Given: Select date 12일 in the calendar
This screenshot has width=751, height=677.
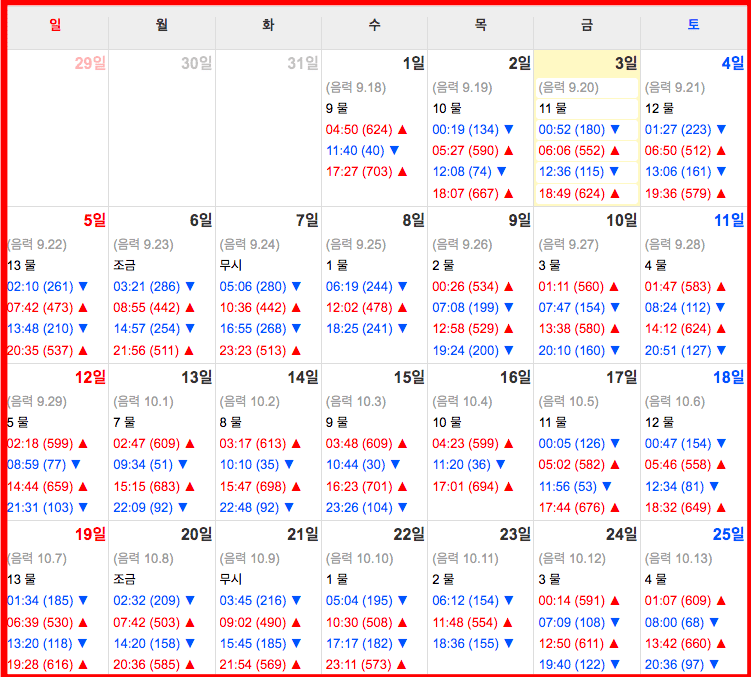Looking at the screenshot, I should (90, 377).
